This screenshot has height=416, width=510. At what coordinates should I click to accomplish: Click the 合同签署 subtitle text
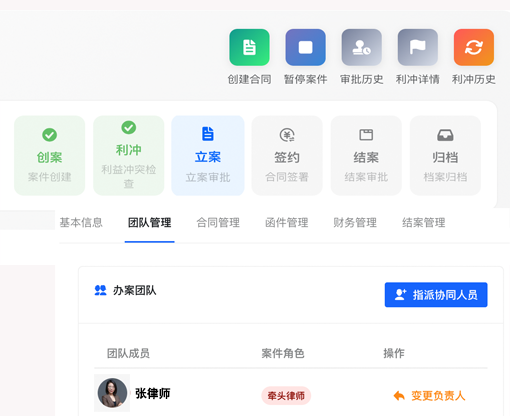pyautogui.click(x=287, y=177)
